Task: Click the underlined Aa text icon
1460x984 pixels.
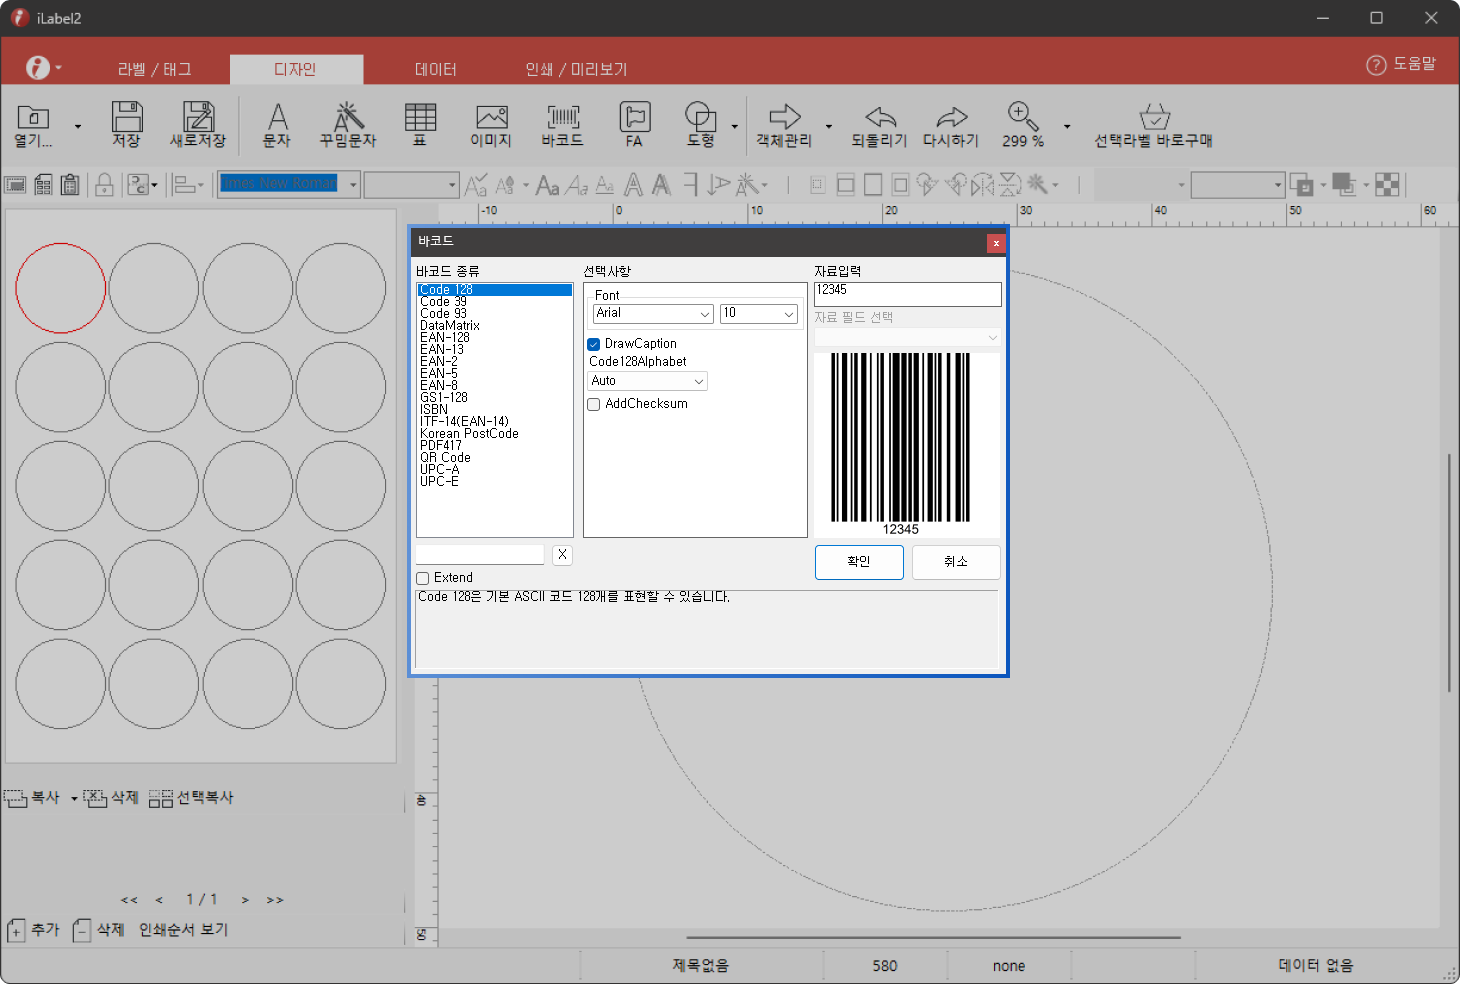Action: [605, 185]
